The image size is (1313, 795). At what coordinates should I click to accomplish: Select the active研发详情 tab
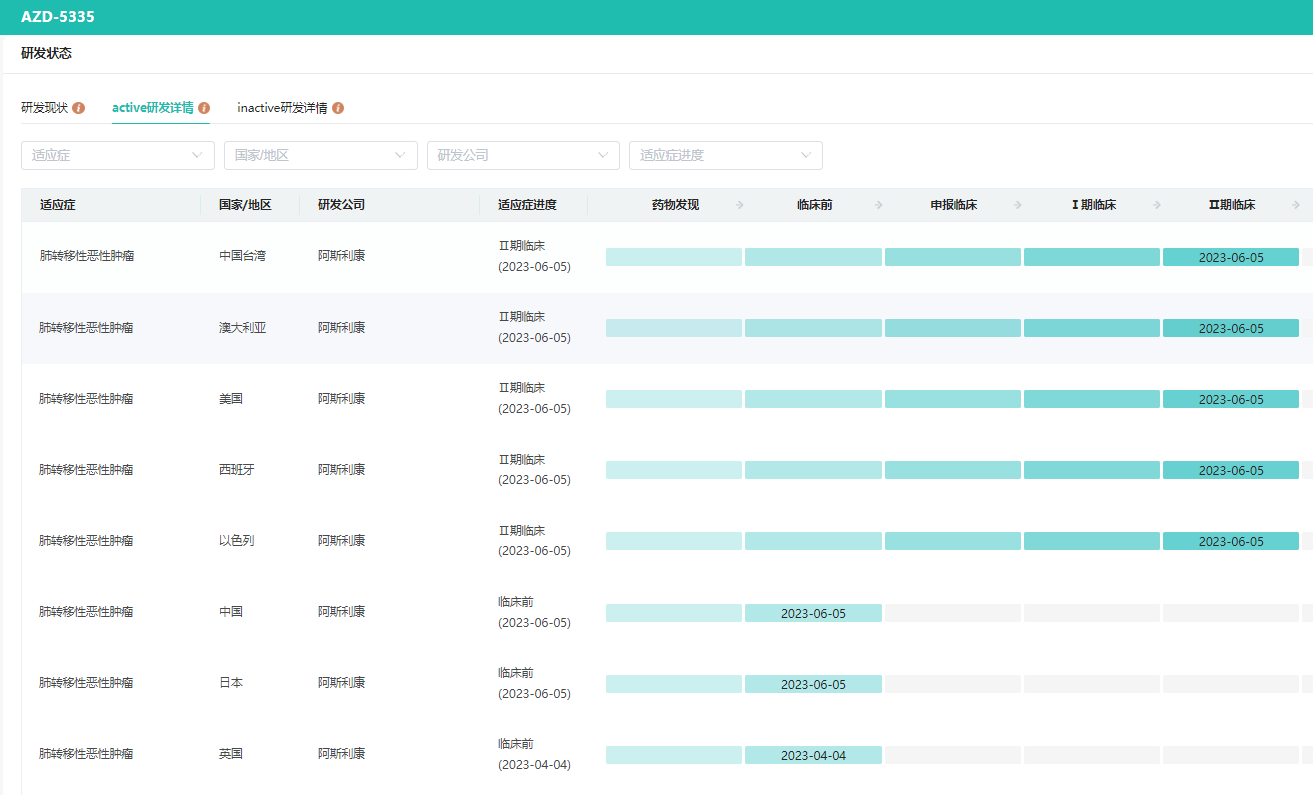tap(153, 108)
